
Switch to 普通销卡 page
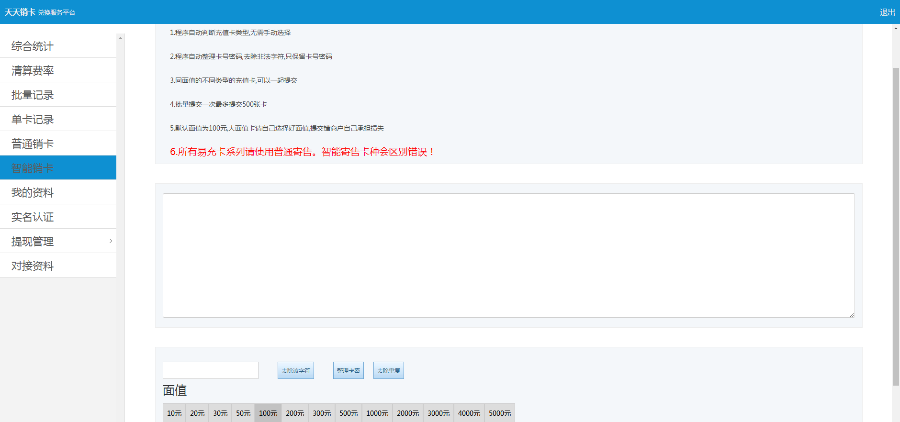(x=32, y=144)
